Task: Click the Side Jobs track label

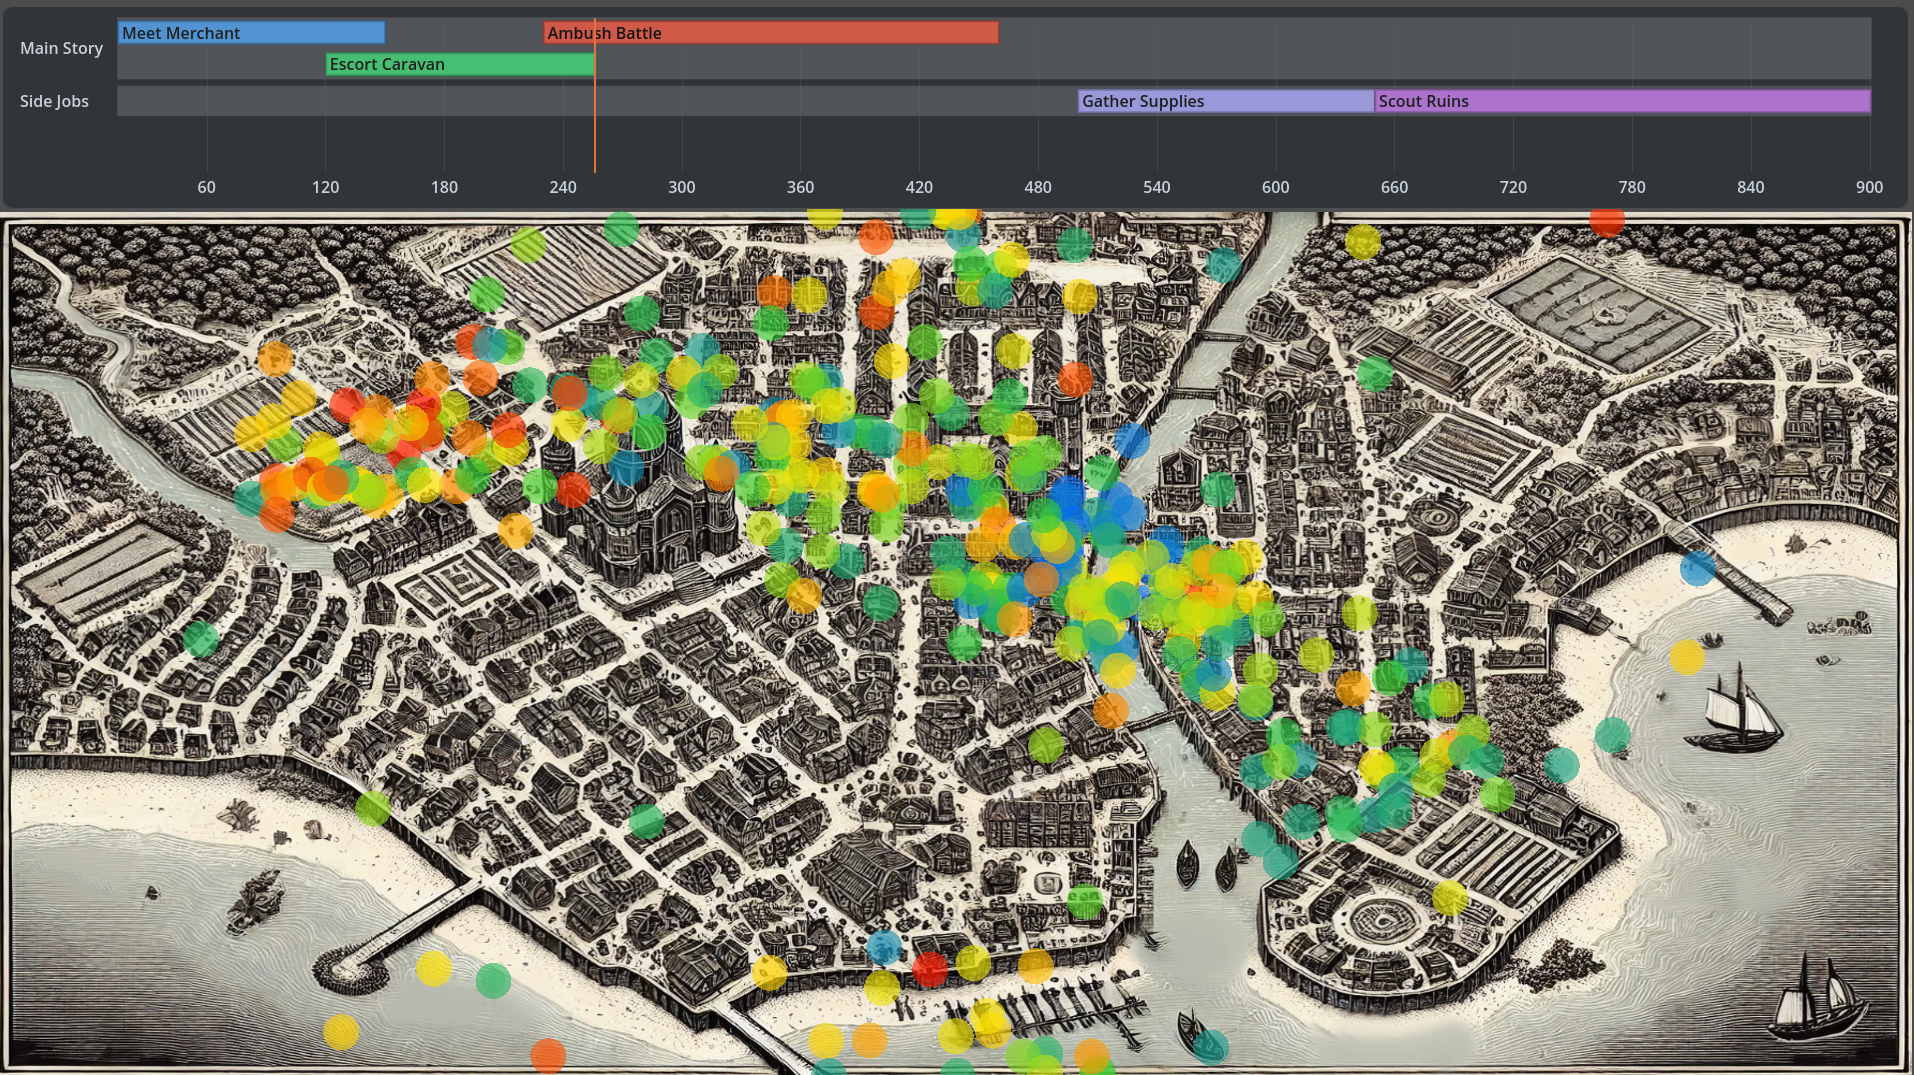Action: pos(54,101)
